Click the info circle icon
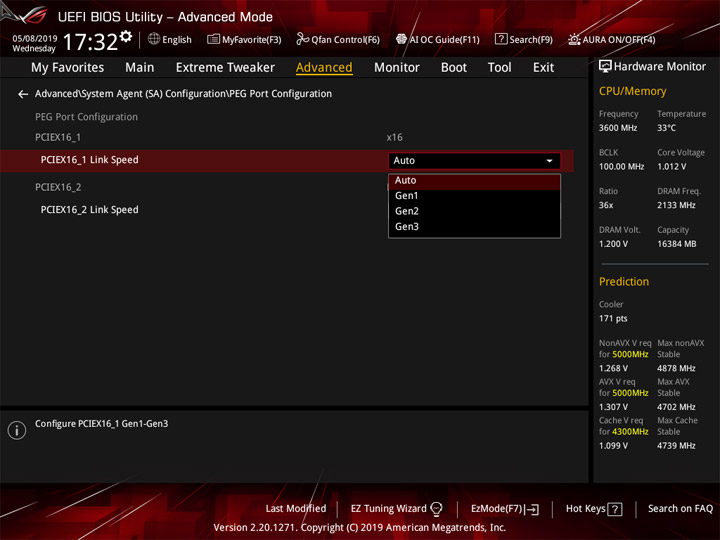This screenshot has width=720, height=540. [17, 430]
